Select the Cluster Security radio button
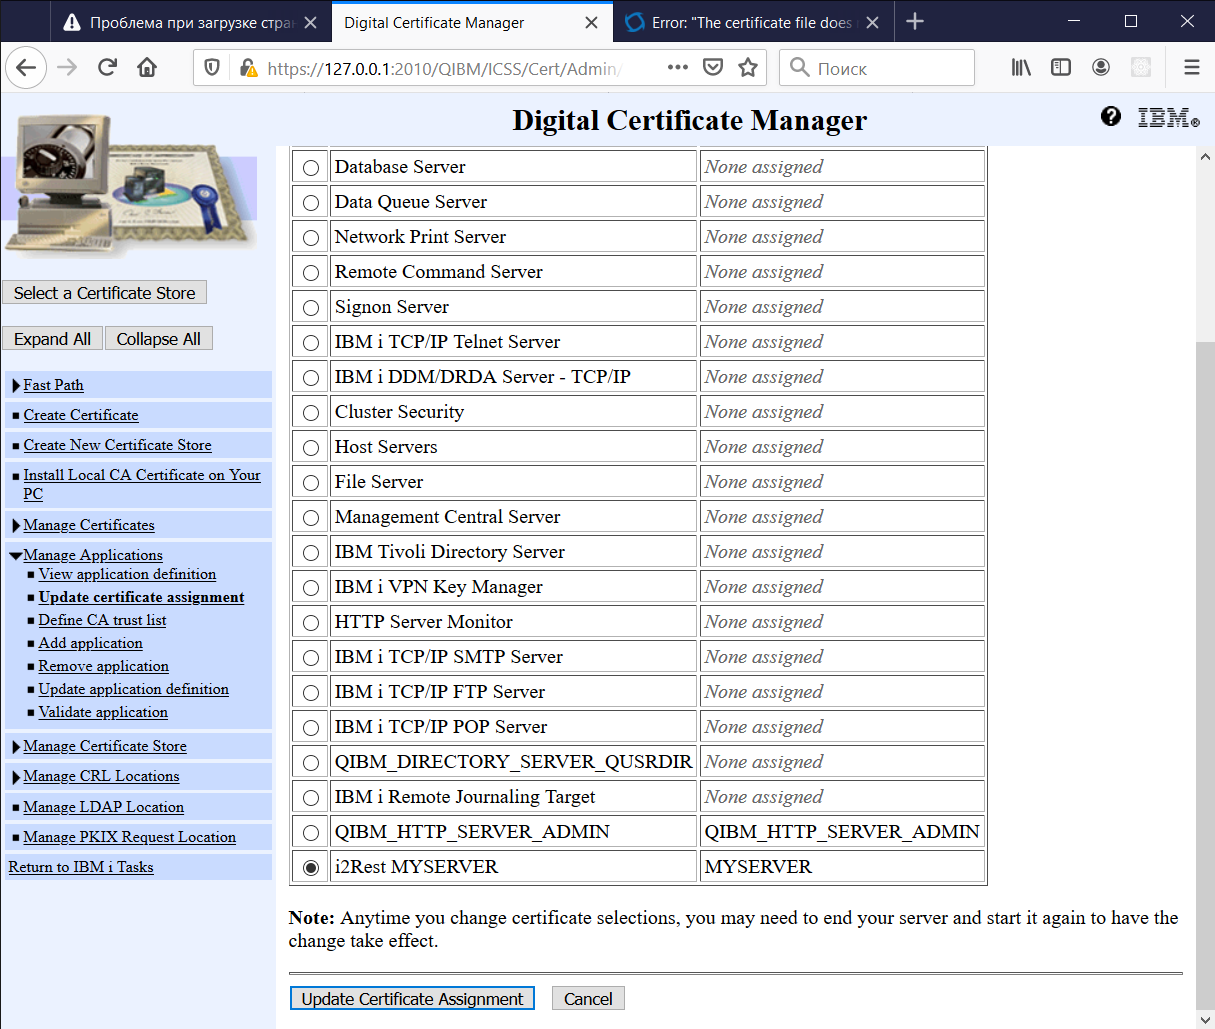Viewport: 1215px width, 1029px height. (311, 413)
